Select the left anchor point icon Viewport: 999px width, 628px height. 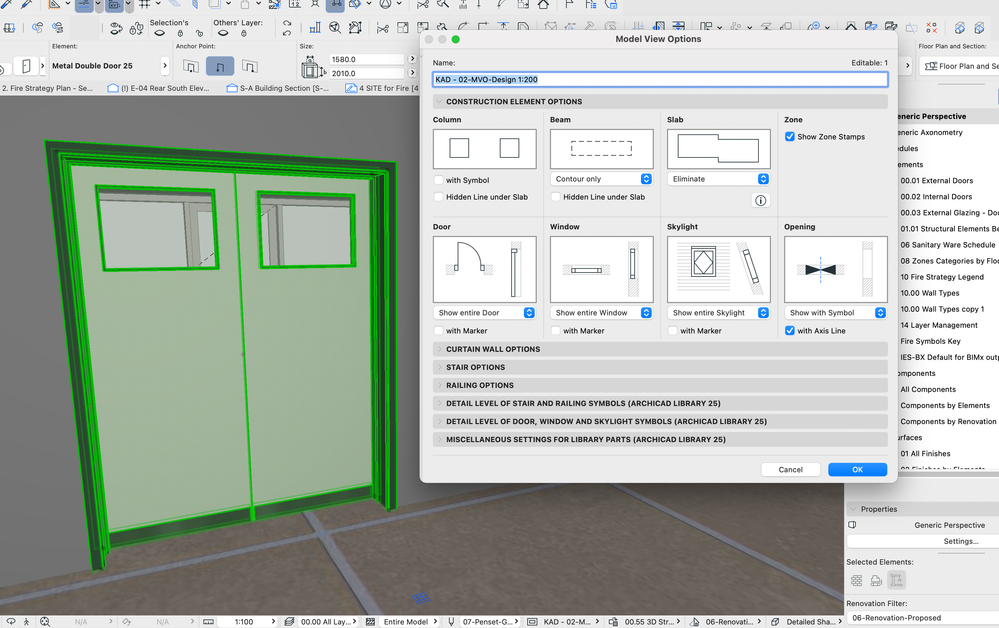click(191, 67)
